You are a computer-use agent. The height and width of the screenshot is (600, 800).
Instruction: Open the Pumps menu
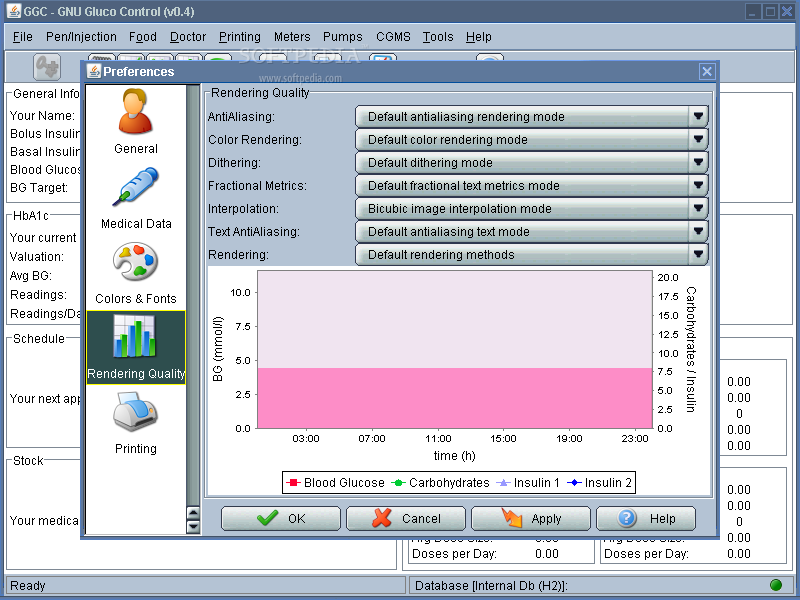click(x=342, y=37)
